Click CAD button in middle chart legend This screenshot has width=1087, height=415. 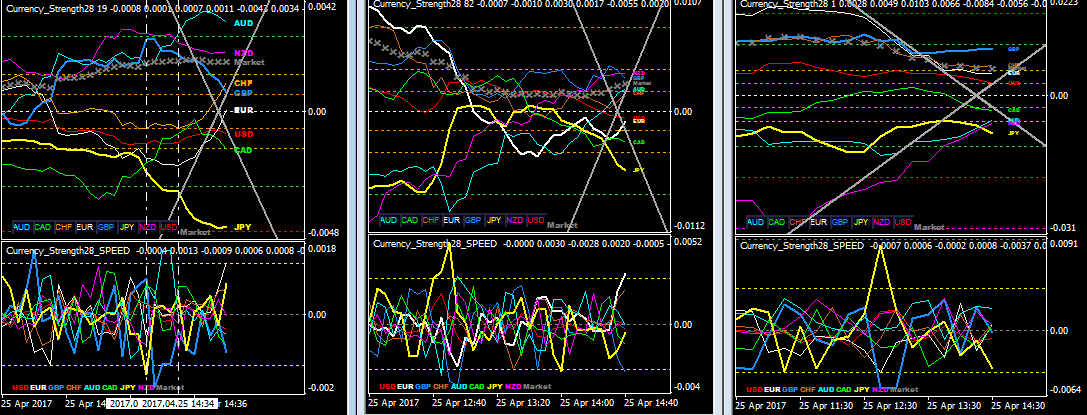click(x=410, y=220)
